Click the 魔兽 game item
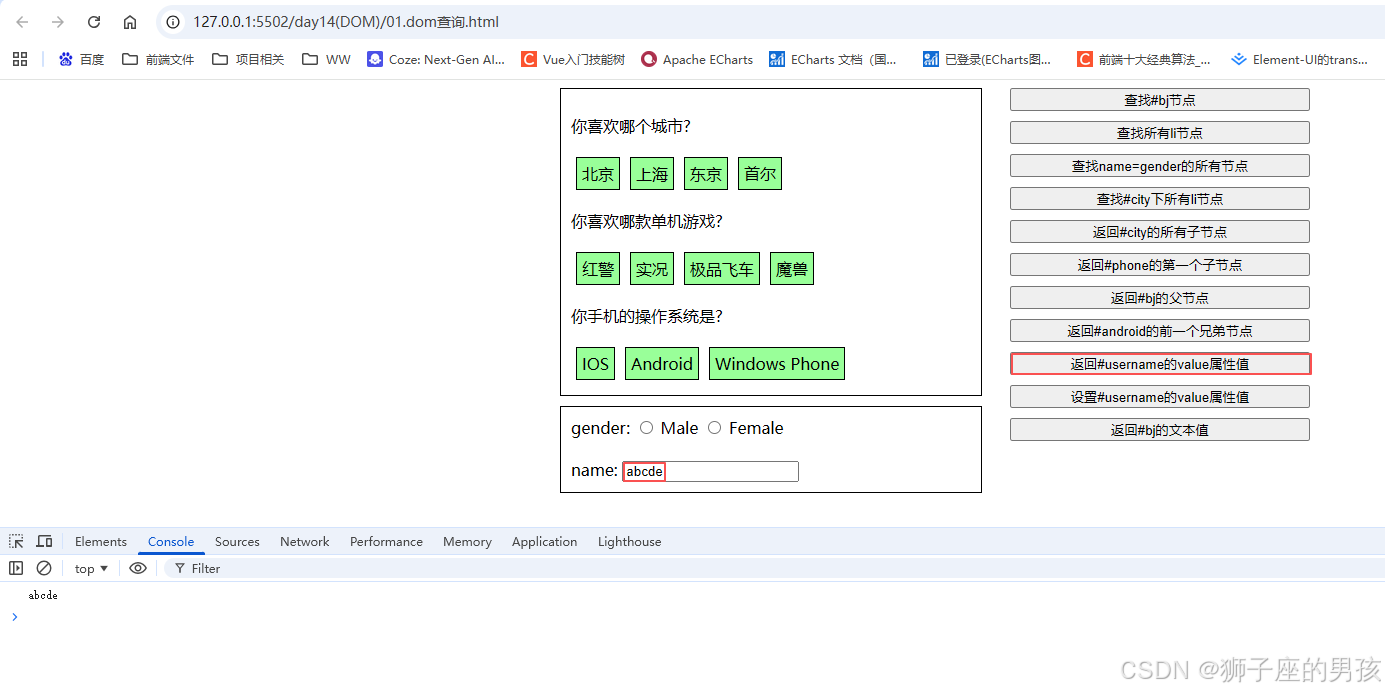Image resolution: width=1385 pixels, height=693 pixels. point(792,269)
